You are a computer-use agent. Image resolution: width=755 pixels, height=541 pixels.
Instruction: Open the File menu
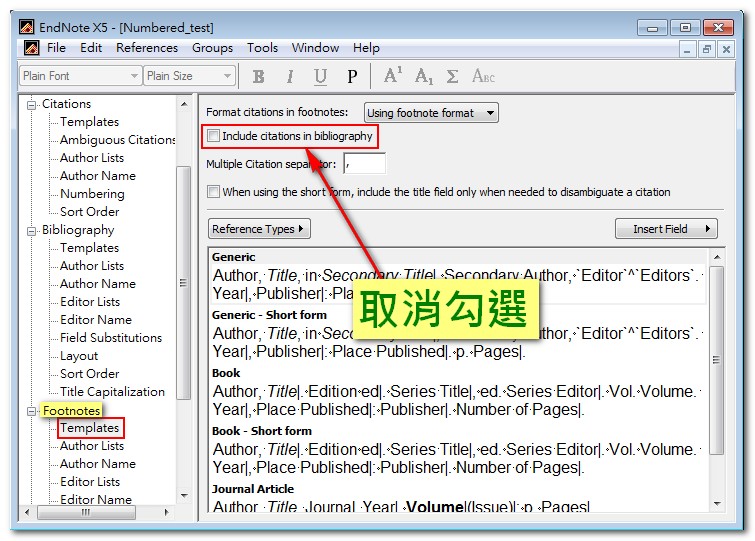(56, 48)
